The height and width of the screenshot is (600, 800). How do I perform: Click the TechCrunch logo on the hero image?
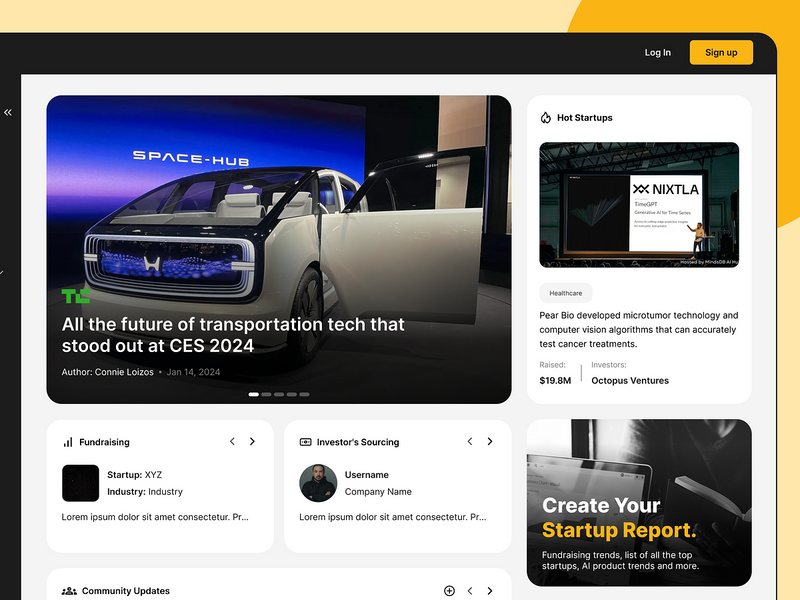coord(77,295)
